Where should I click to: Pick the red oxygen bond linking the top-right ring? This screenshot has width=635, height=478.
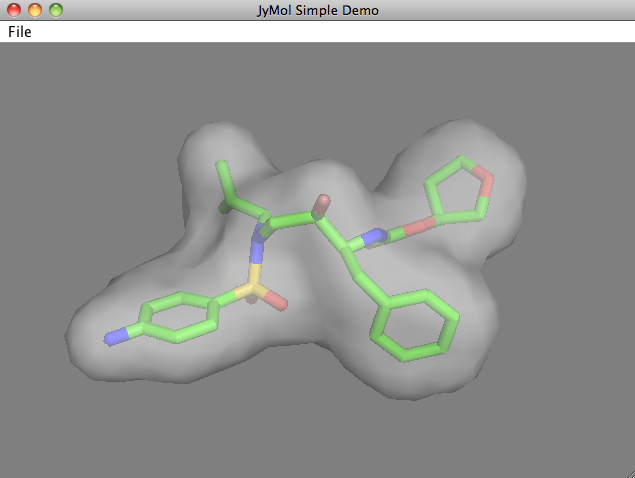click(420, 225)
